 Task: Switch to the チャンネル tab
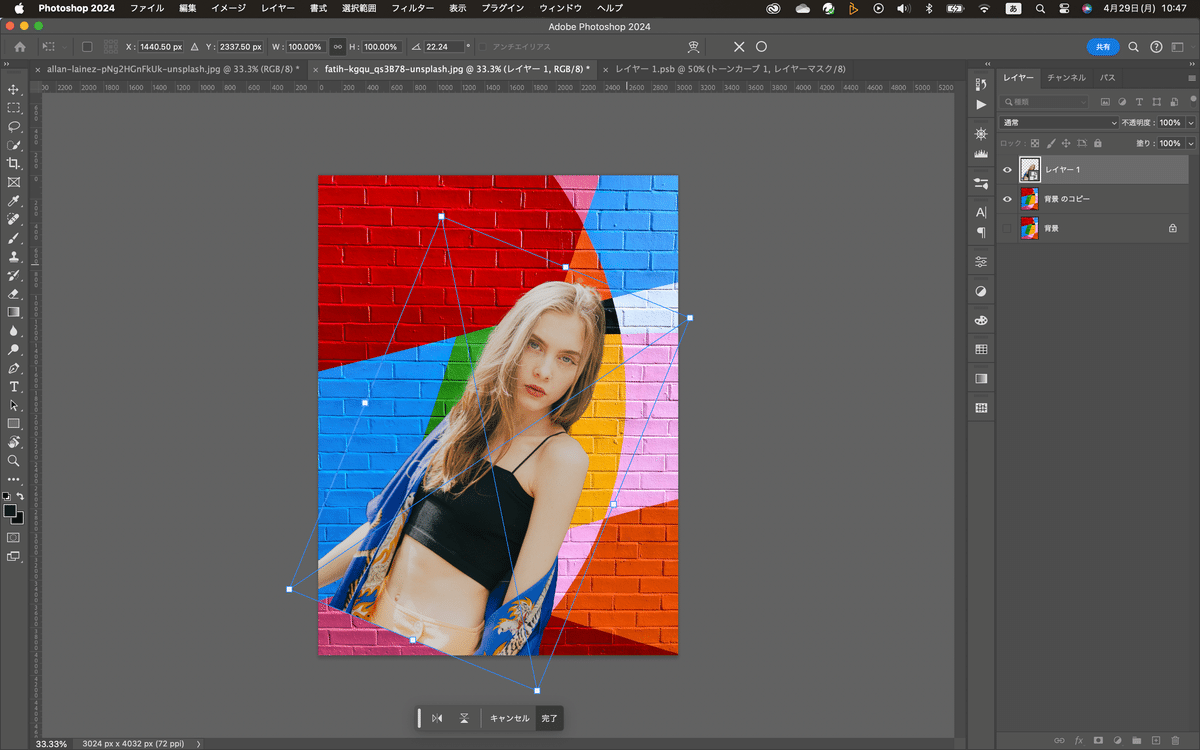point(1066,78)
